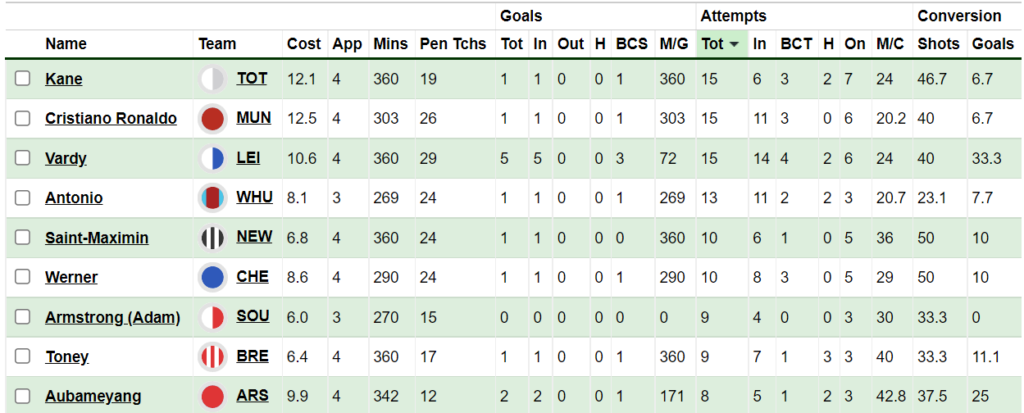Open the WHU team link
The height and width of the screenshot is (413, 1024).
click(255, 197)
